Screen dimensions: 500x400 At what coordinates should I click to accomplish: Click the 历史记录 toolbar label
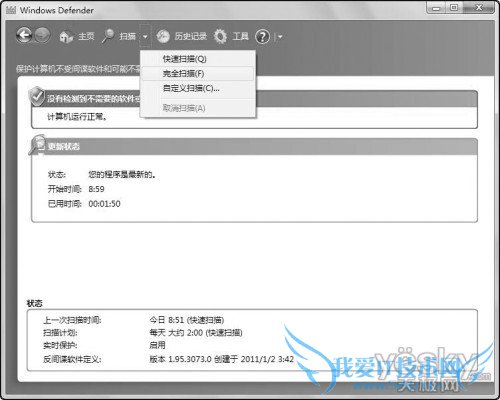[x=191, y=36]
